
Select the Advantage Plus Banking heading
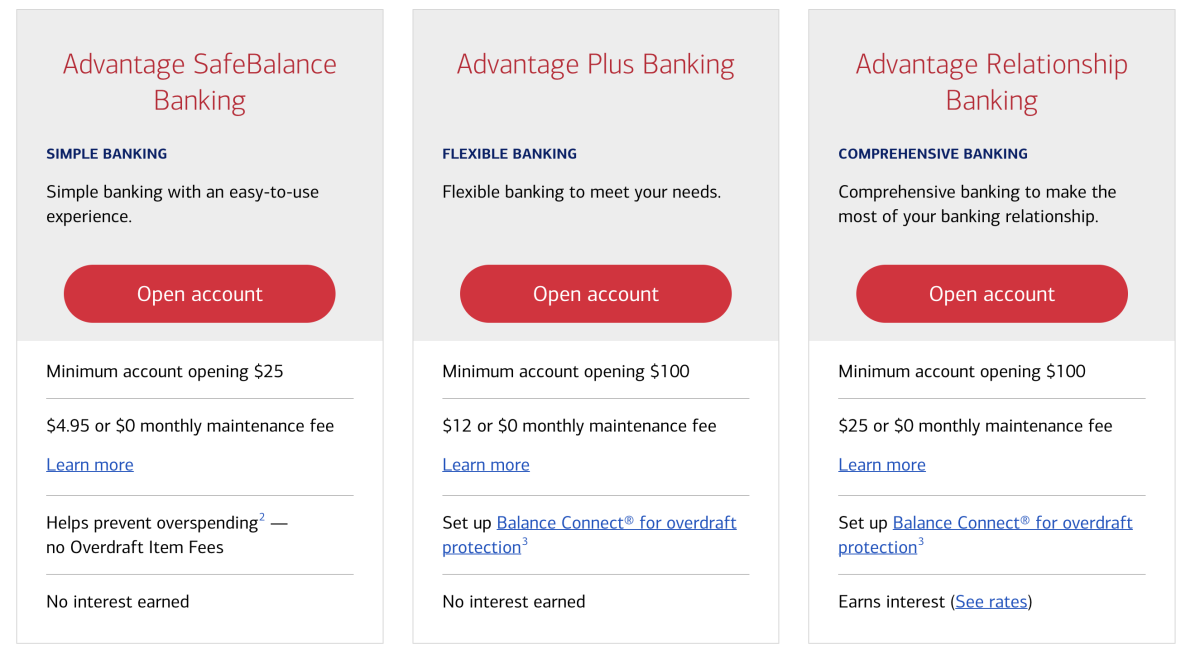tap(596, 64)
